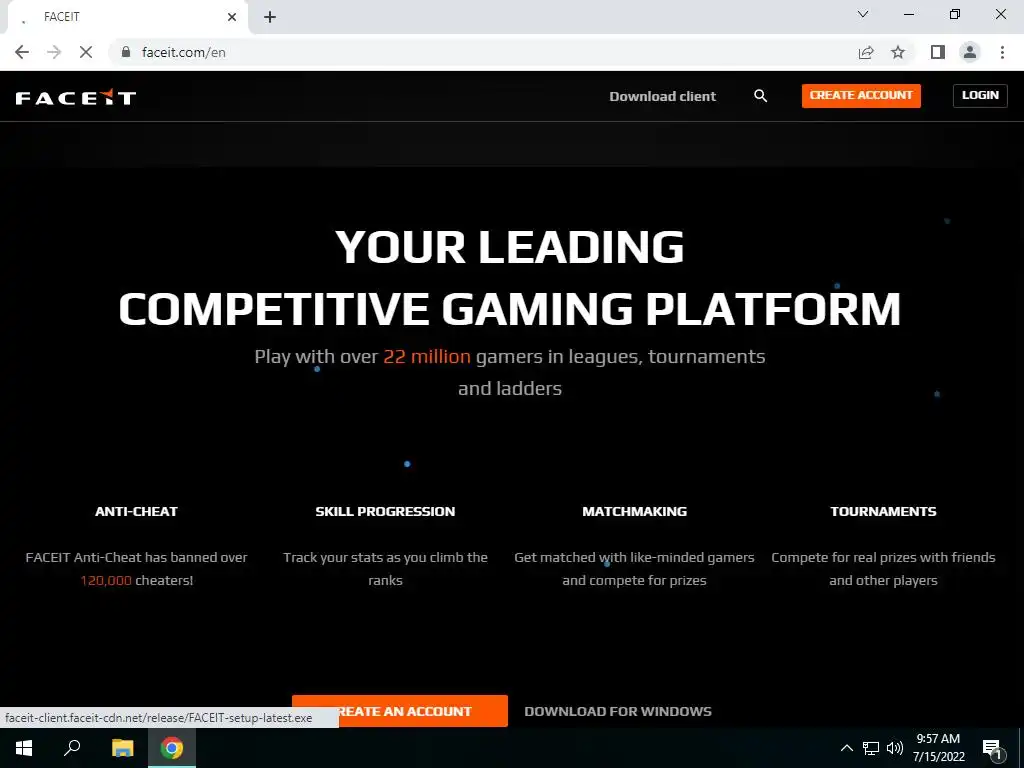Click the SKILL PROGRESSION heading

[385, 511]
